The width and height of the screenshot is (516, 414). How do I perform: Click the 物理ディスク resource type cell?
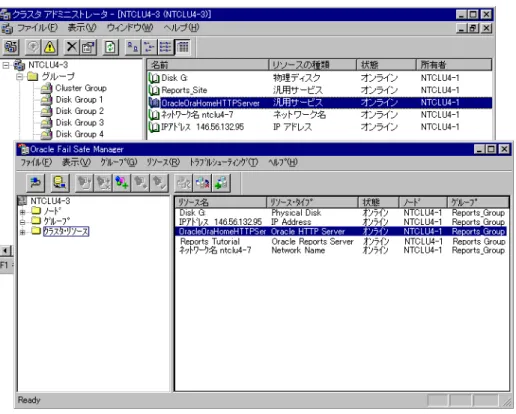tap(297, 78)
